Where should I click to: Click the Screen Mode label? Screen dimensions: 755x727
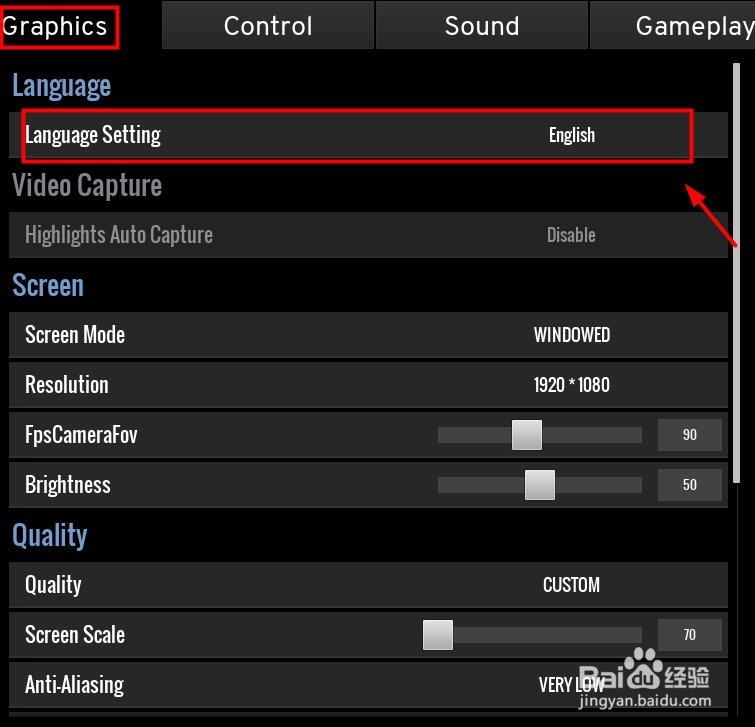pos(75,335)
